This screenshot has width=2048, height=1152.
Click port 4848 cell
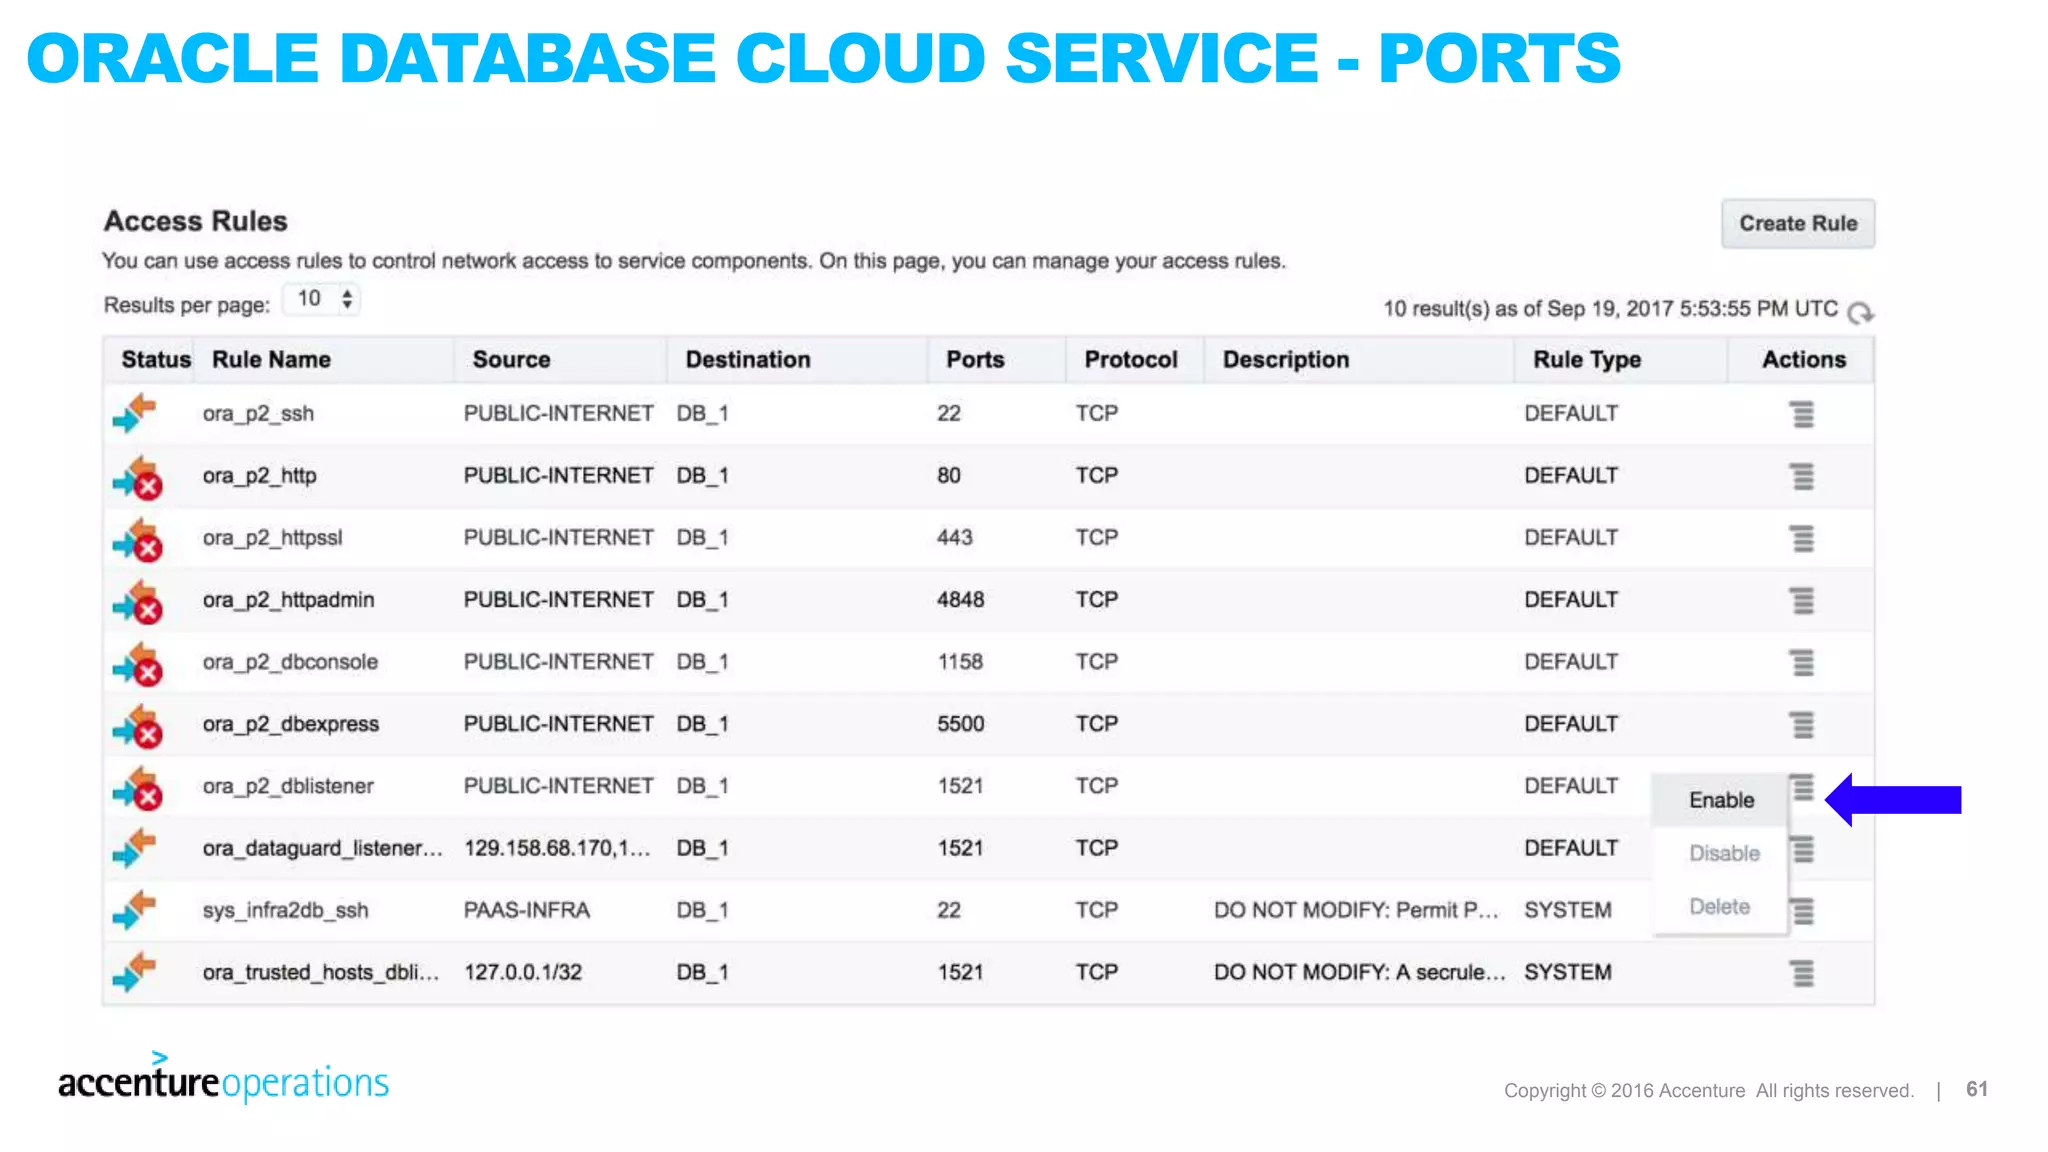[x=960, y=600]
